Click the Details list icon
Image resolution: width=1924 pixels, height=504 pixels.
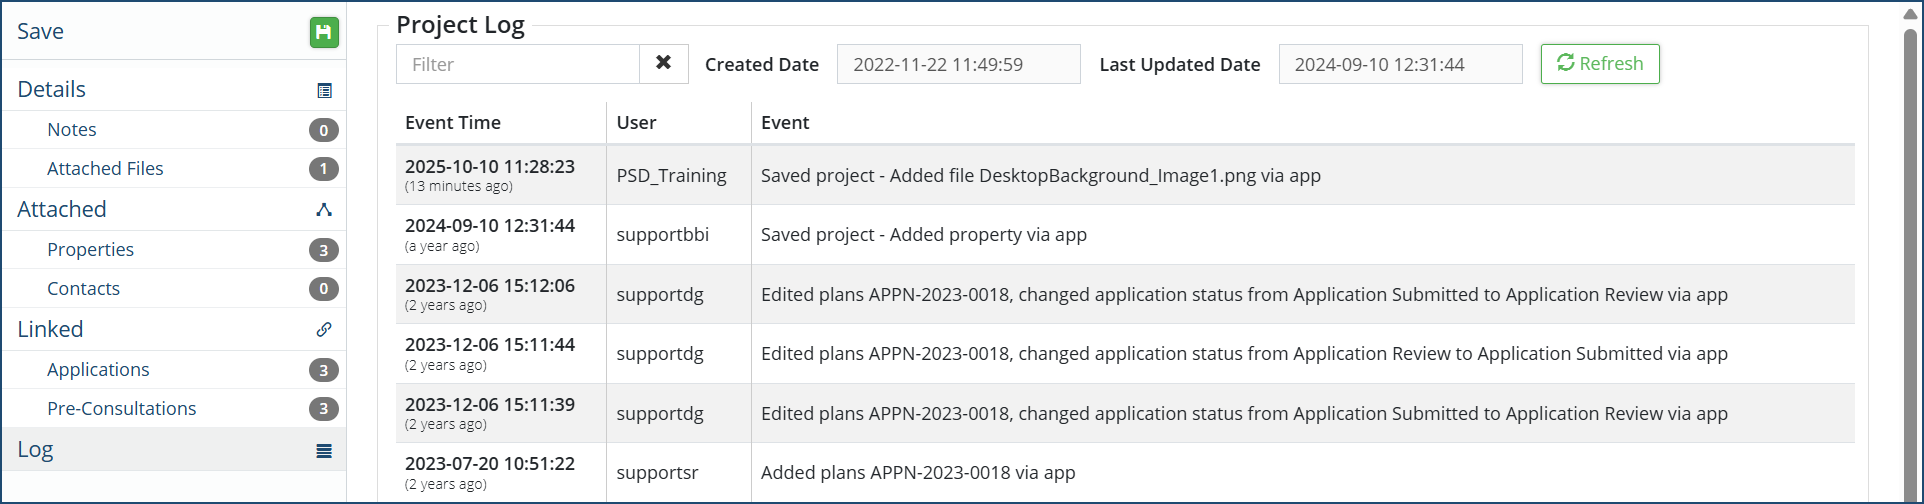tap(324, 91)
